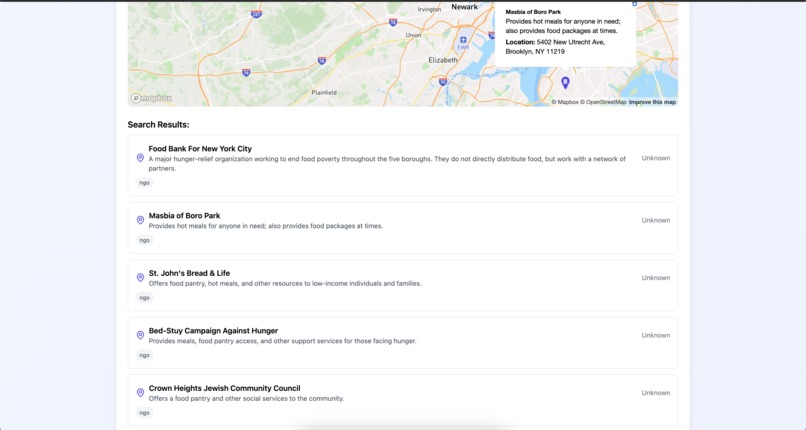Click 'Unknown' status on the Bed-Stuy Campaign Against Hunger row
This screenshot has height=430, width=806.
tap(655, 335)
